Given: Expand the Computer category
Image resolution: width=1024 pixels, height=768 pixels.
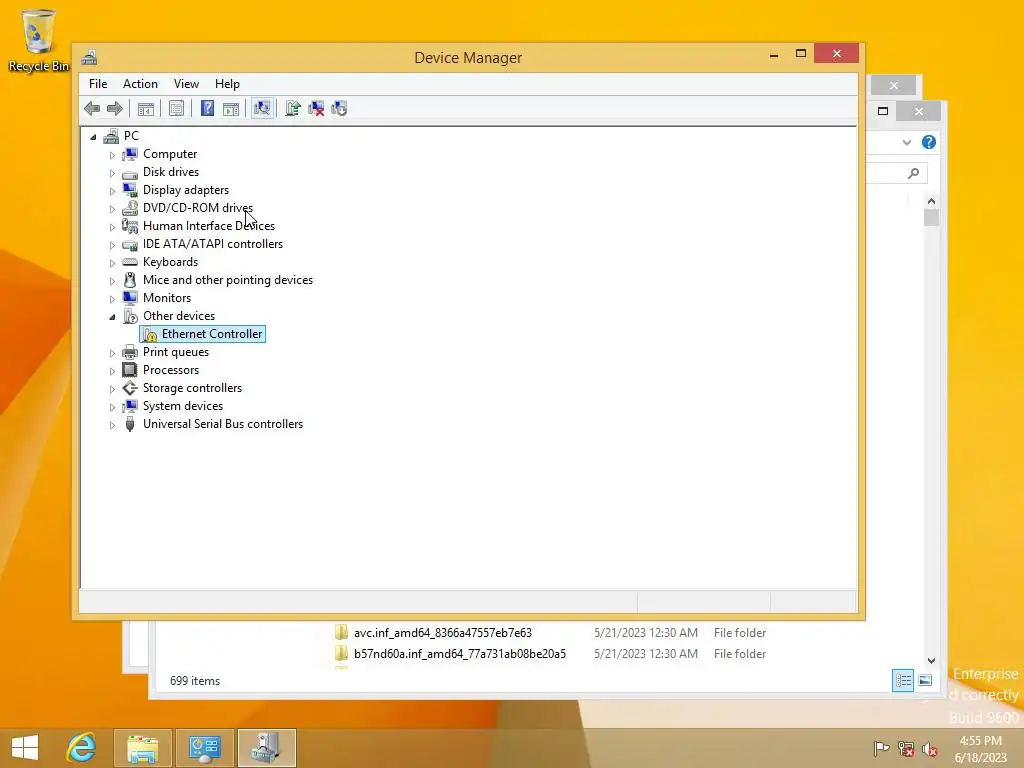Looking at the screenshot, I should click(112, 155).
